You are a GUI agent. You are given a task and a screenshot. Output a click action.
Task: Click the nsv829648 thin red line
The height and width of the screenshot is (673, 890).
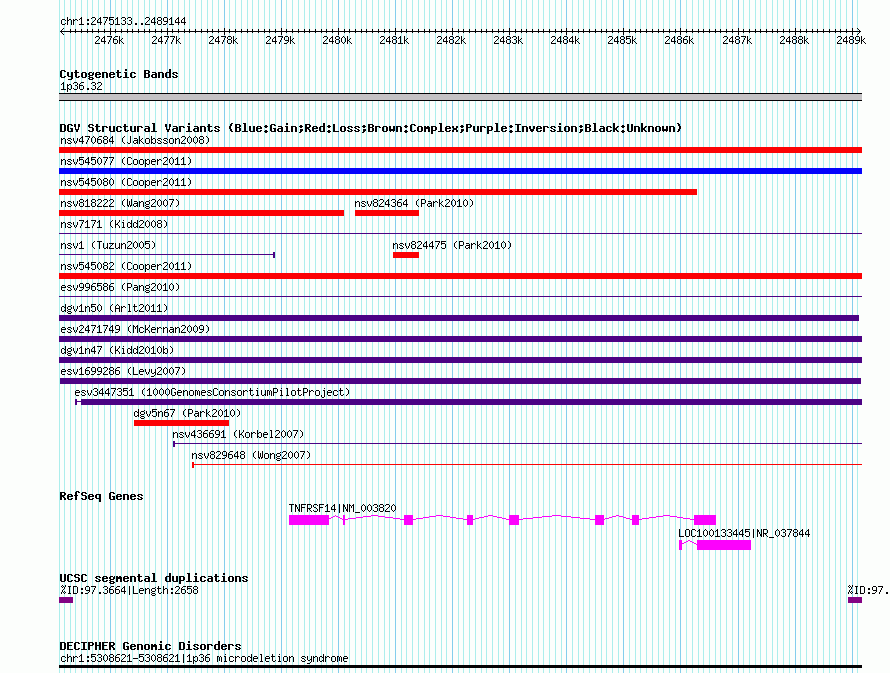tap(527, 465)
